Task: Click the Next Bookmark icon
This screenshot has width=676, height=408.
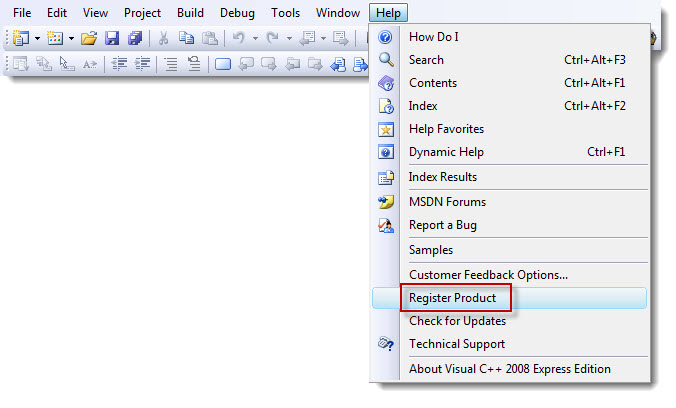Action: pos(269,64)
